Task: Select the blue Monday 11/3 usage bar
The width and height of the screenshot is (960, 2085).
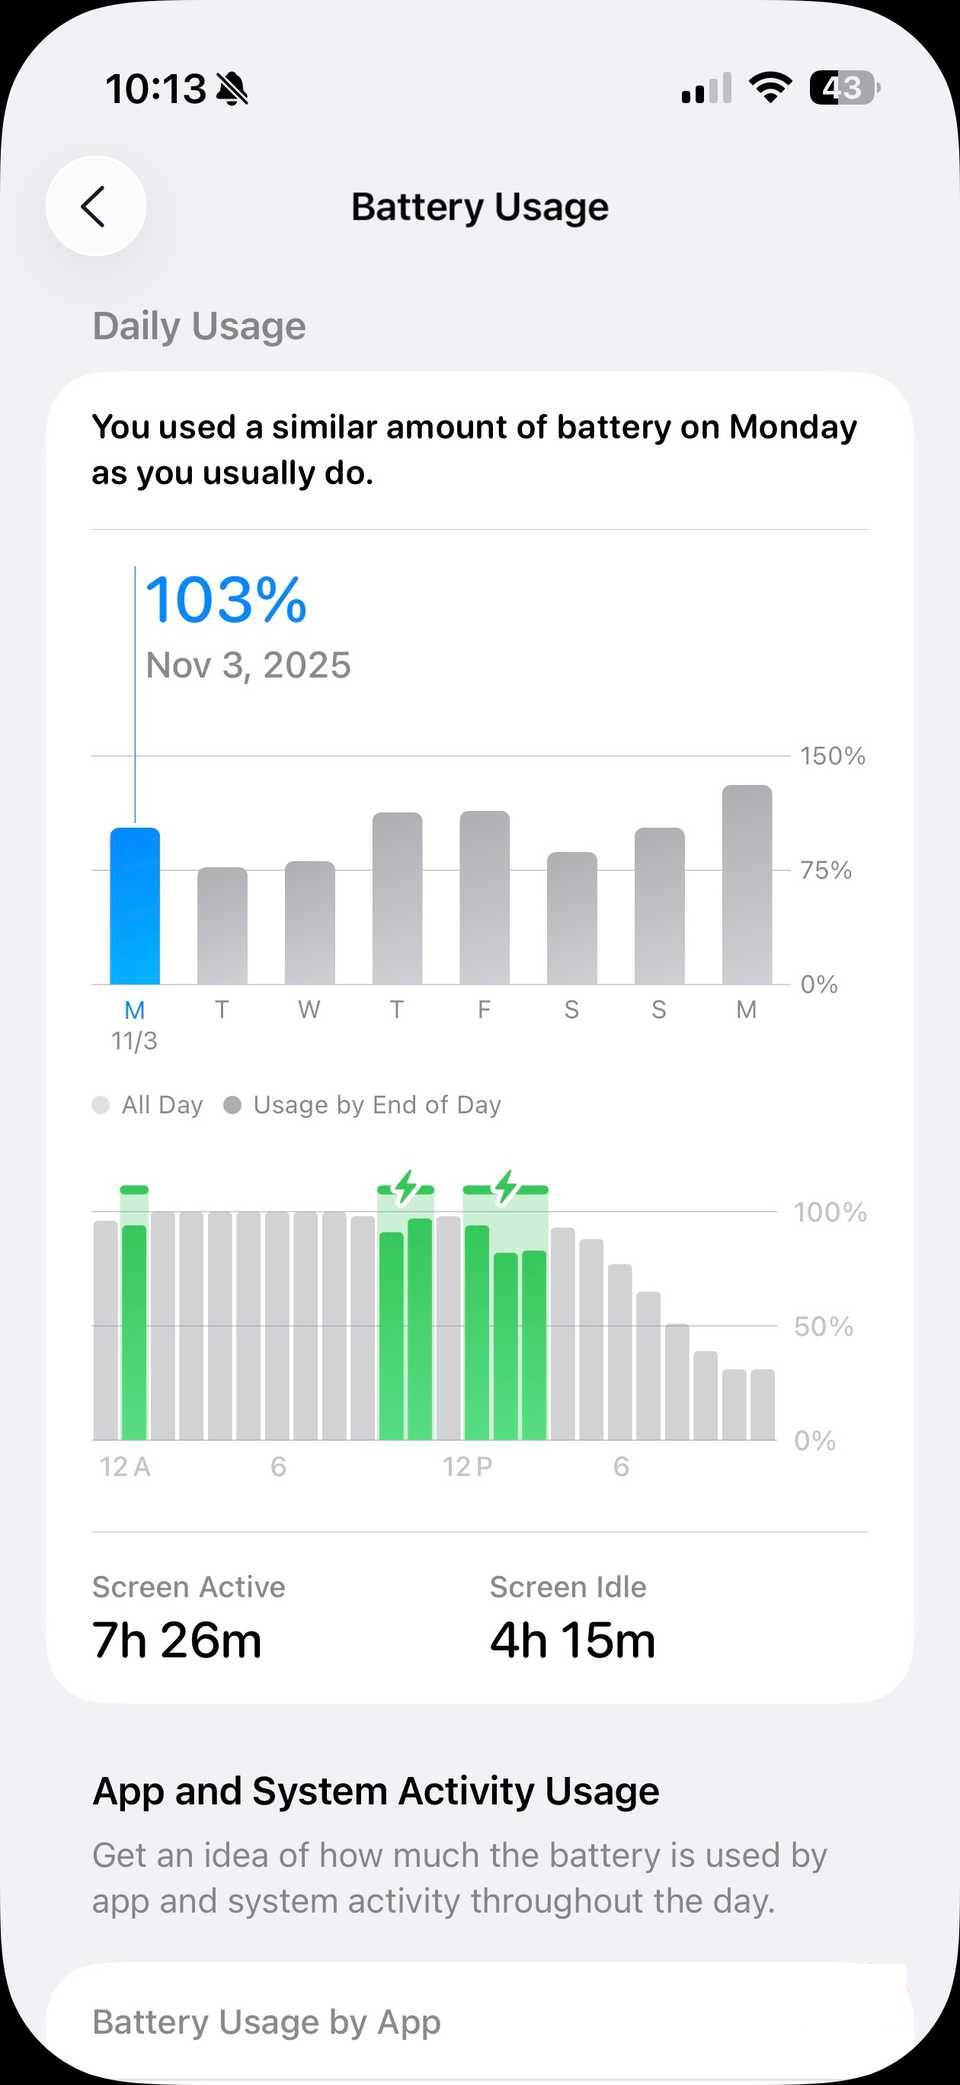Action: [135, 906]
